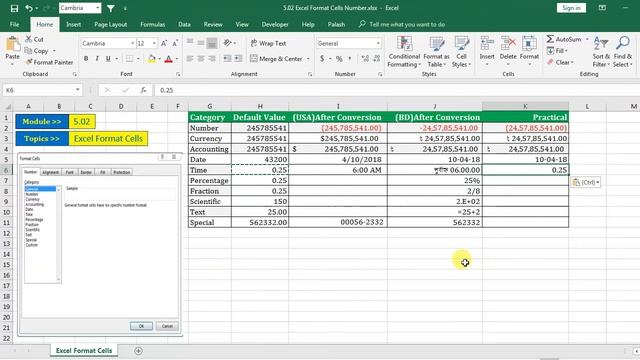Switch to the Page Layout tab

pos(111,24)
